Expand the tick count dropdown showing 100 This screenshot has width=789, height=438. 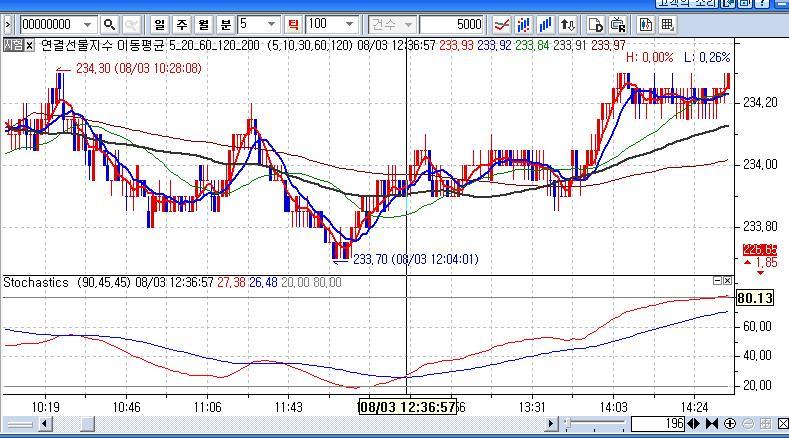(349, 24)
